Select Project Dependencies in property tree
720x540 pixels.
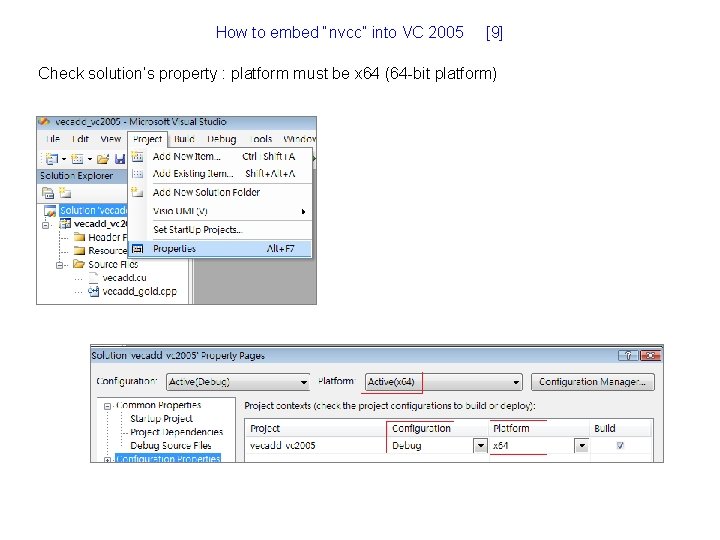(176, 432)
